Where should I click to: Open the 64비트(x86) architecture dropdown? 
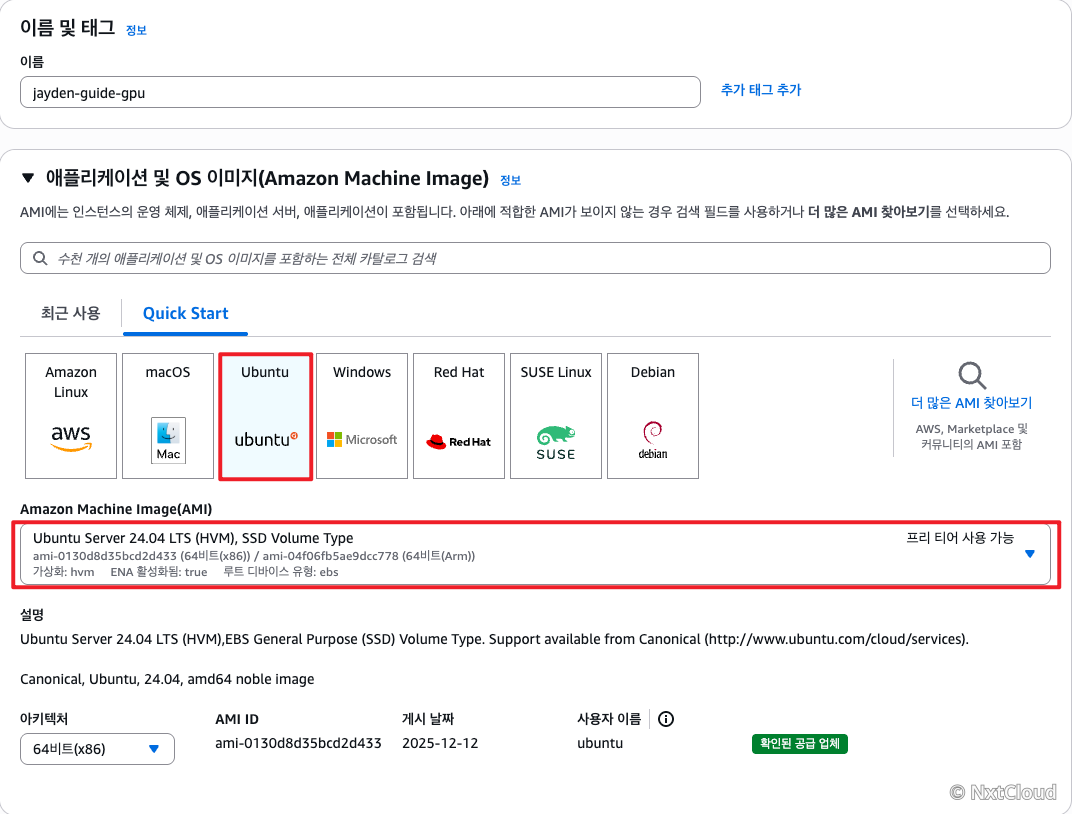pos(97,749)
